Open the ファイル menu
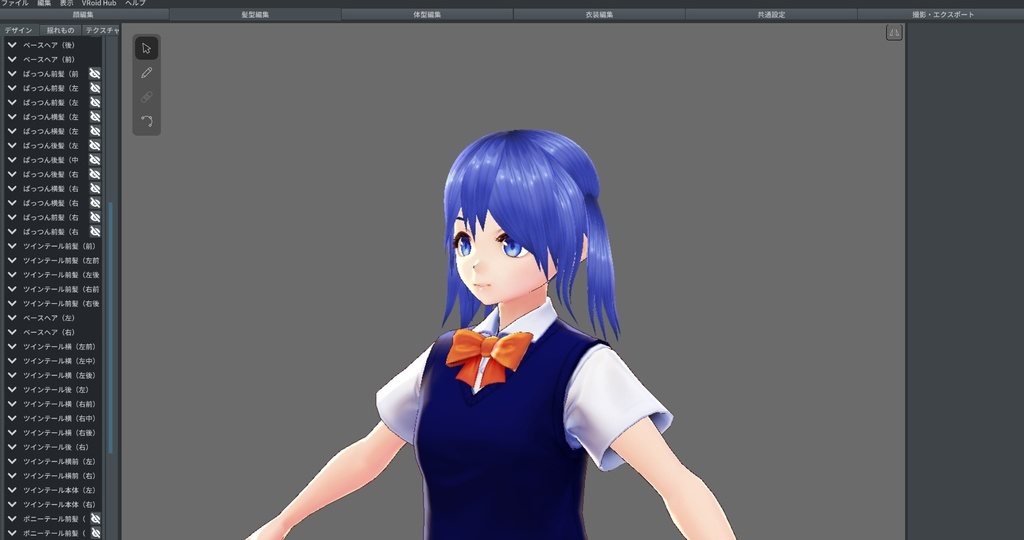The height and width of the screenshot is (540, 1024). click(14, 3)
